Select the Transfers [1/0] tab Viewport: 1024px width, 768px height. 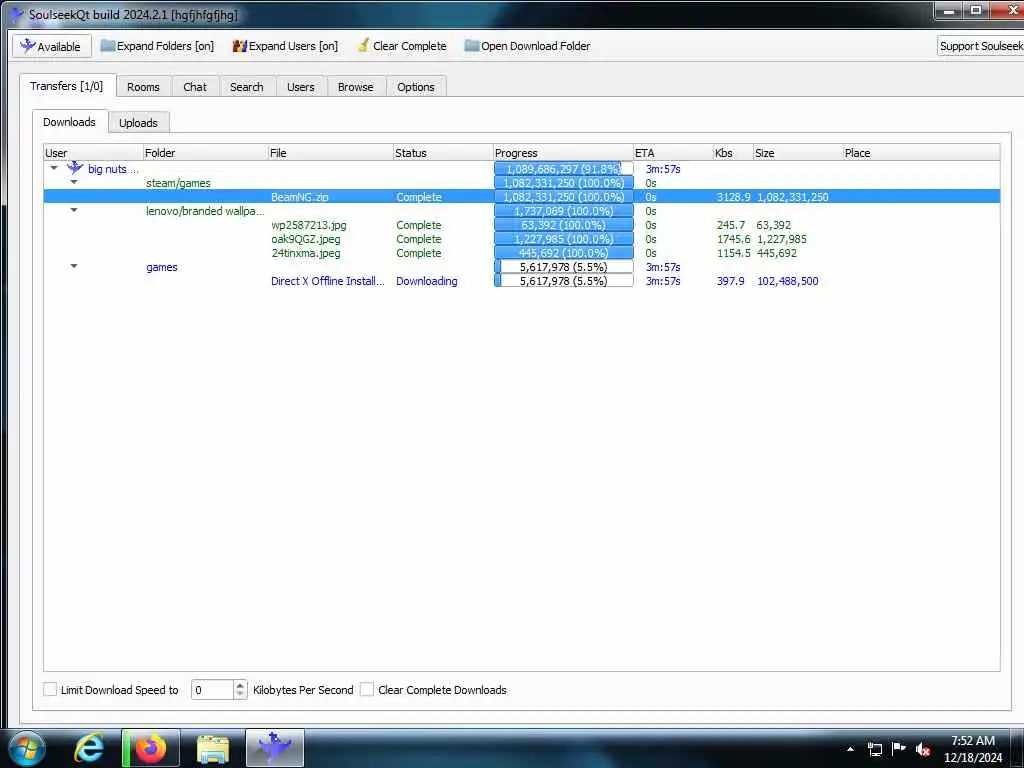pos(67,86)
